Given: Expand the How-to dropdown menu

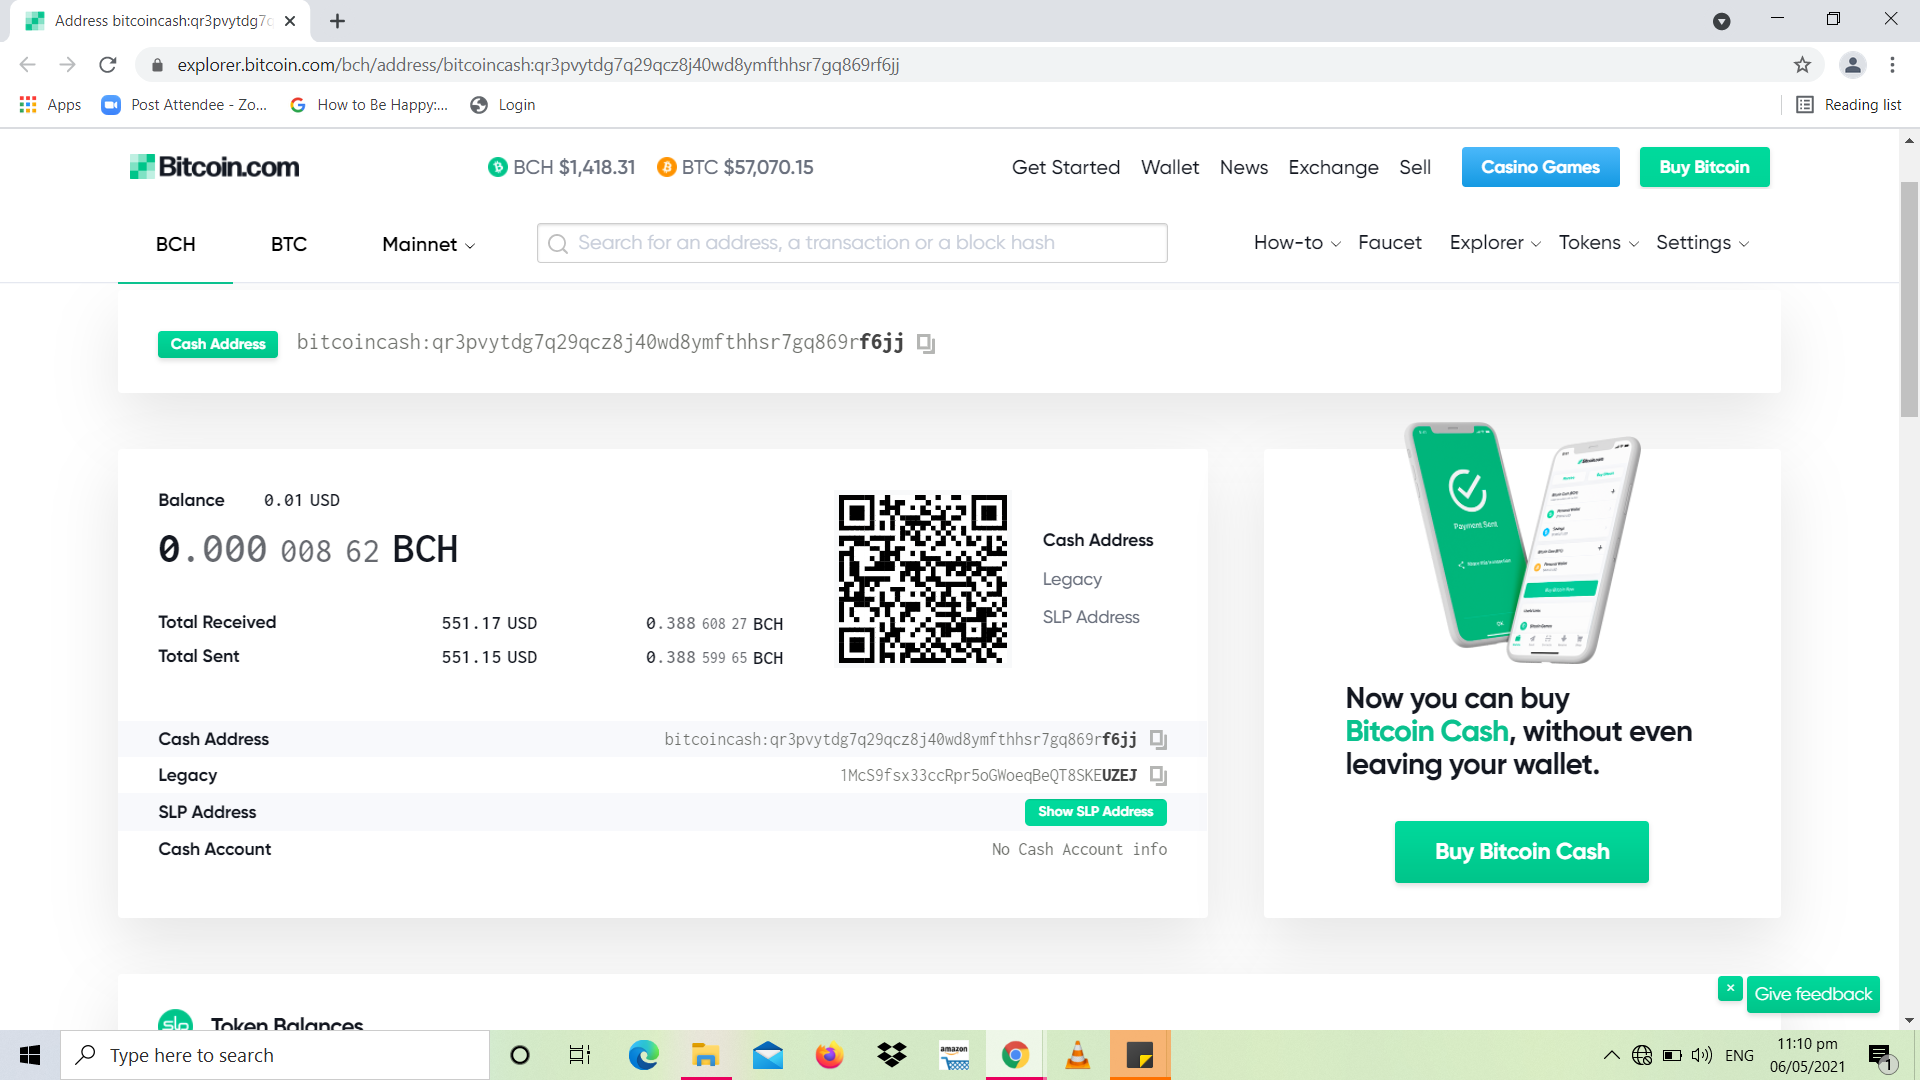Looking at the screenshot, I should point(1297,243).
